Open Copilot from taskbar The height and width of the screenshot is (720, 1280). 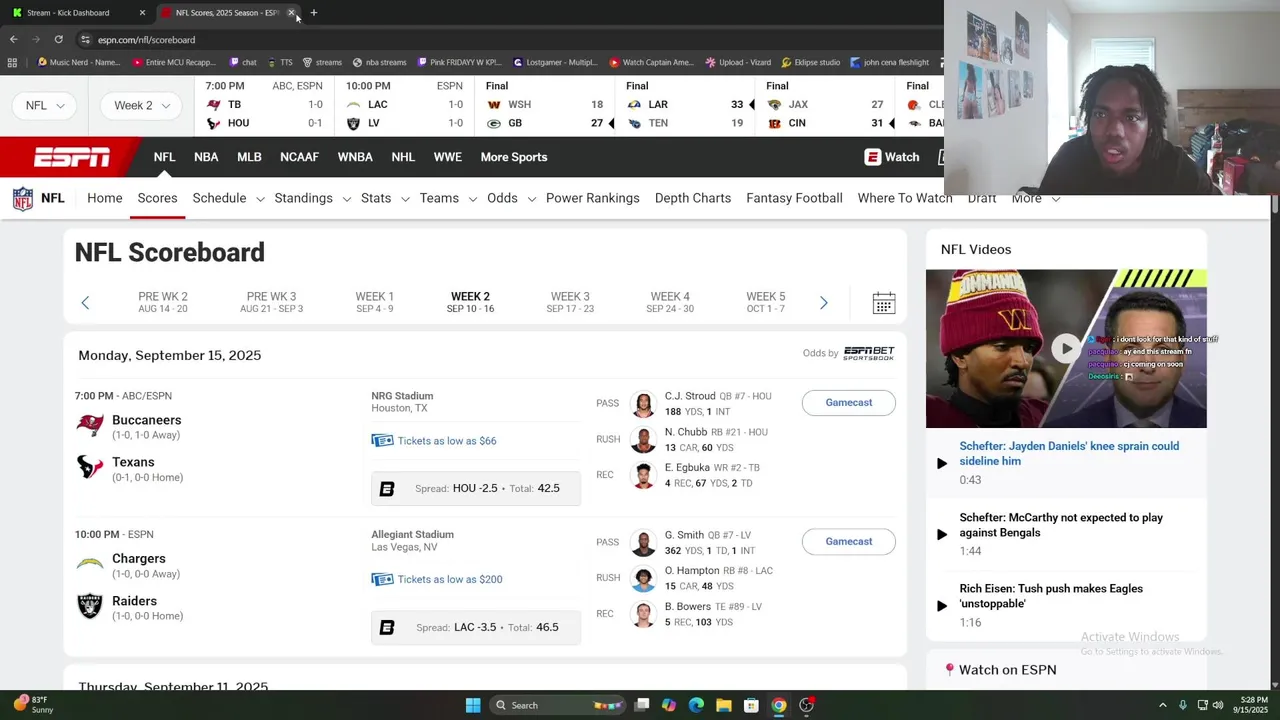669,705
